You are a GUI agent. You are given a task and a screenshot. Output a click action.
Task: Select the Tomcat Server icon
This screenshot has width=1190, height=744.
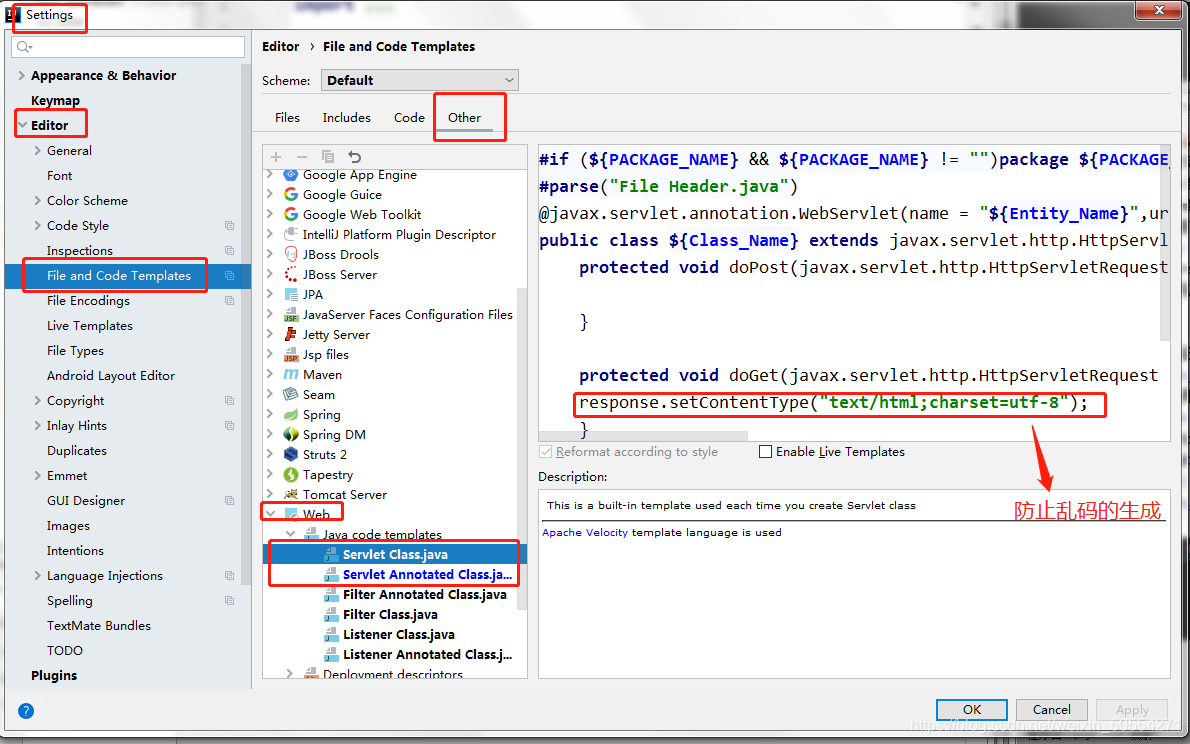(x=291, y=494)
